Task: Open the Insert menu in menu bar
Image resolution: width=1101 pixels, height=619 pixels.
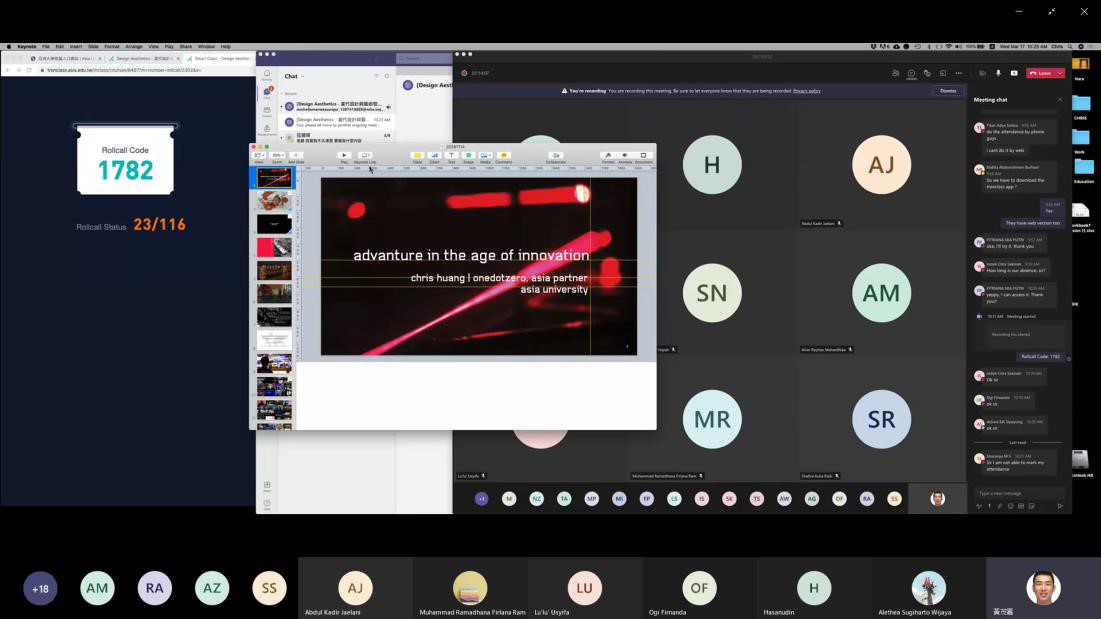Action: (76, 46)
